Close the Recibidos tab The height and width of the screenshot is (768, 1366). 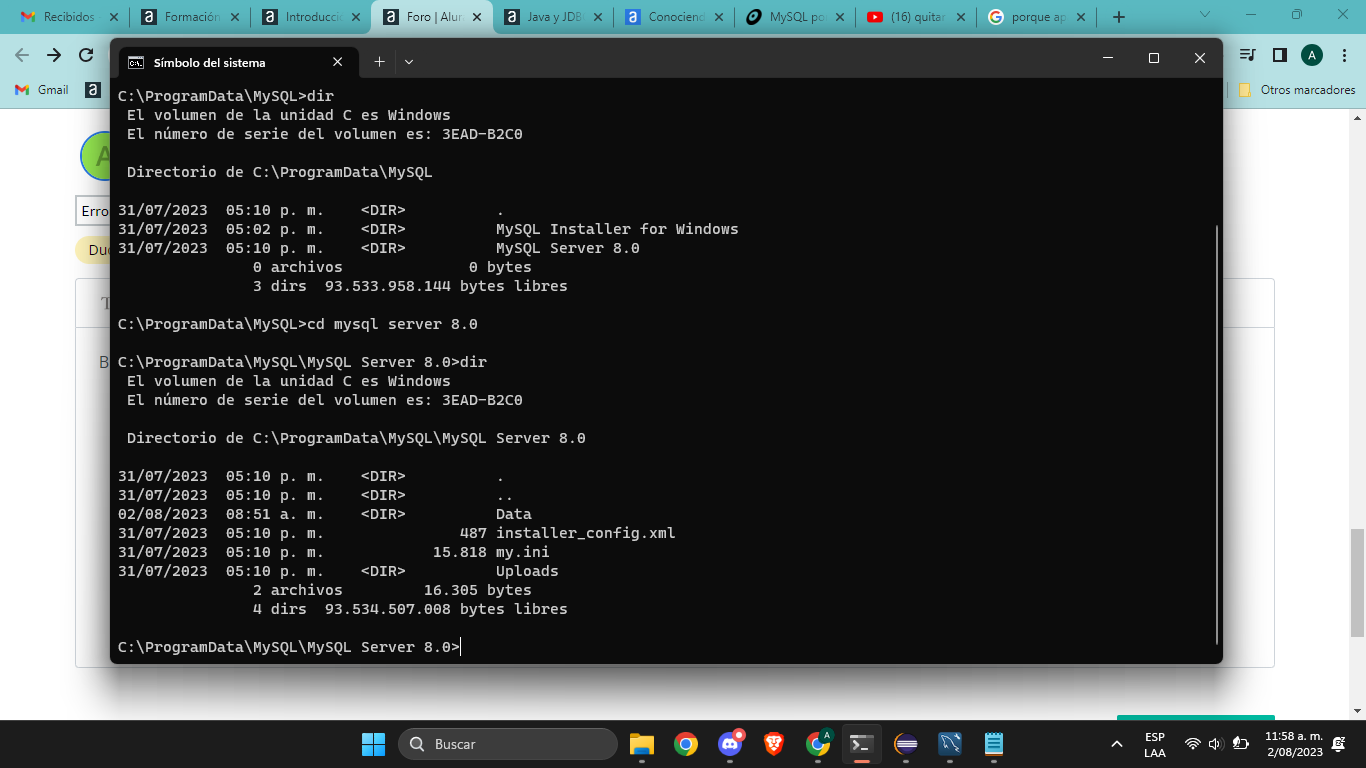113,17
